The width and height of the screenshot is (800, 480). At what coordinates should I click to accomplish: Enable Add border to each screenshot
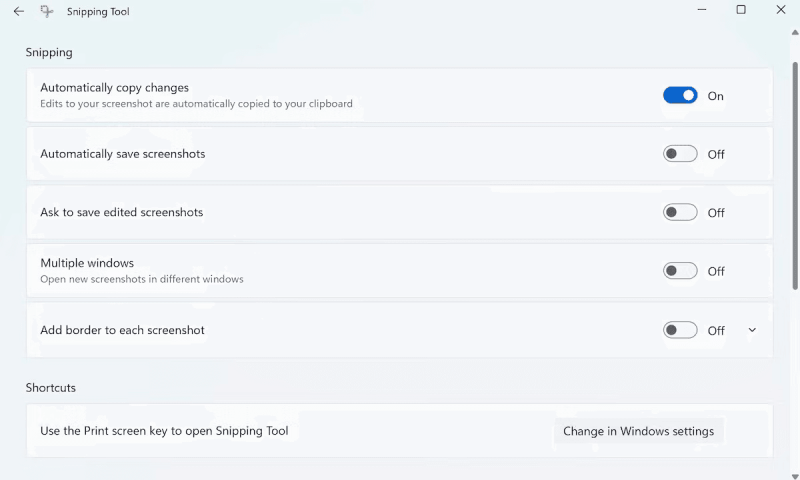click(x=680, y=330)
